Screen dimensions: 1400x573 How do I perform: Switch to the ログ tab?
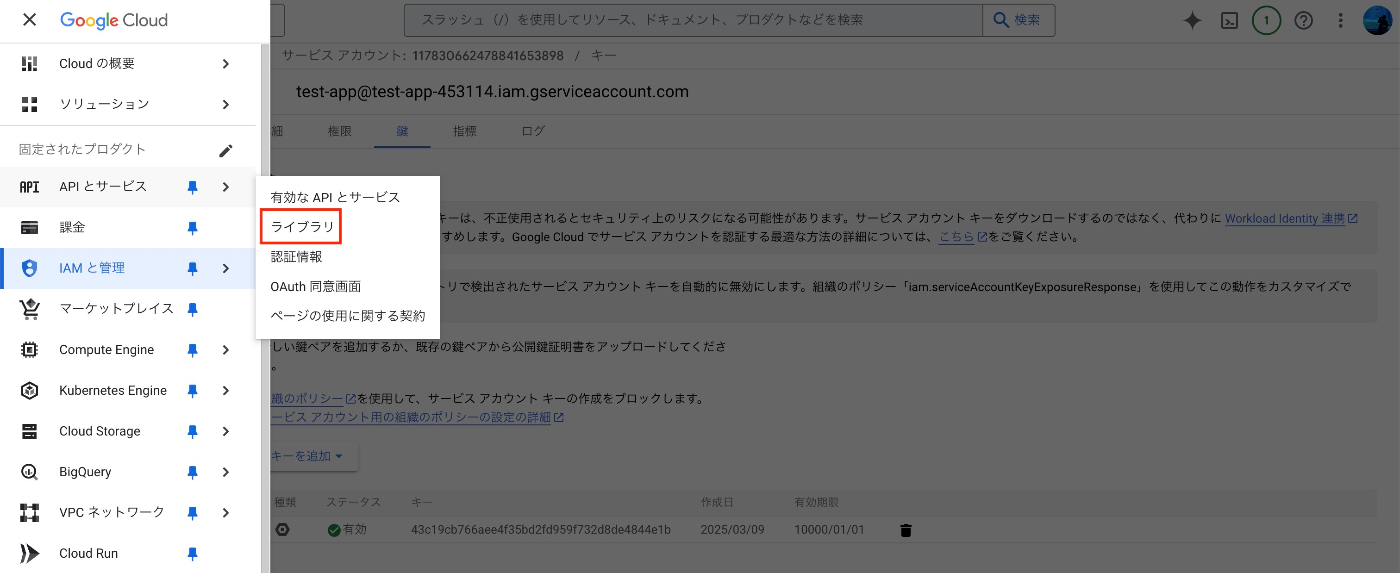click(533, 131)
